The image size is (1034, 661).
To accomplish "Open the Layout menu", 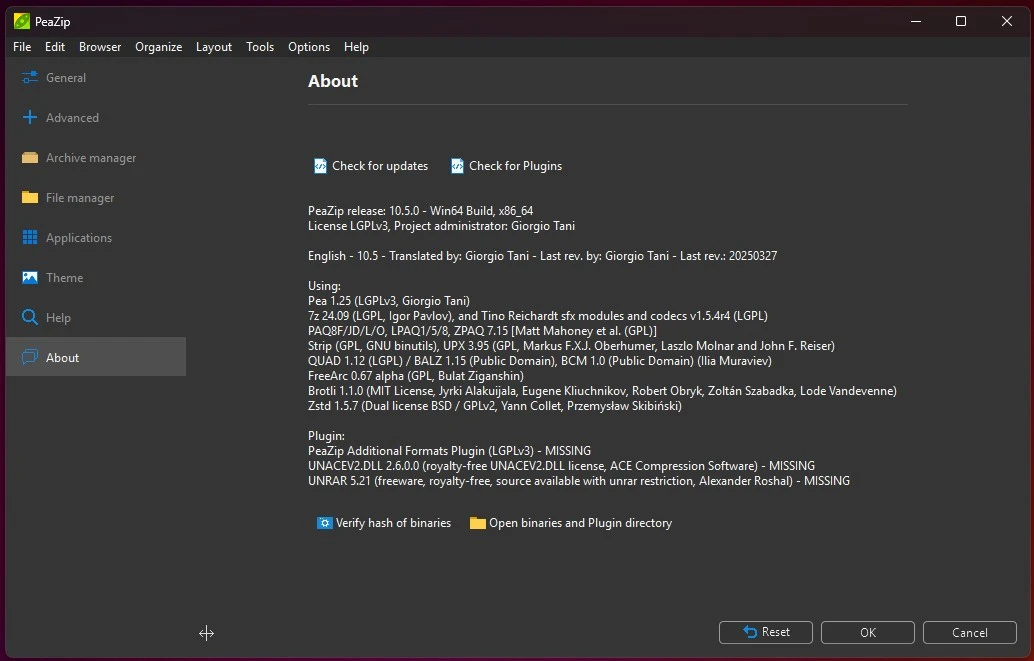I will 214,47.
